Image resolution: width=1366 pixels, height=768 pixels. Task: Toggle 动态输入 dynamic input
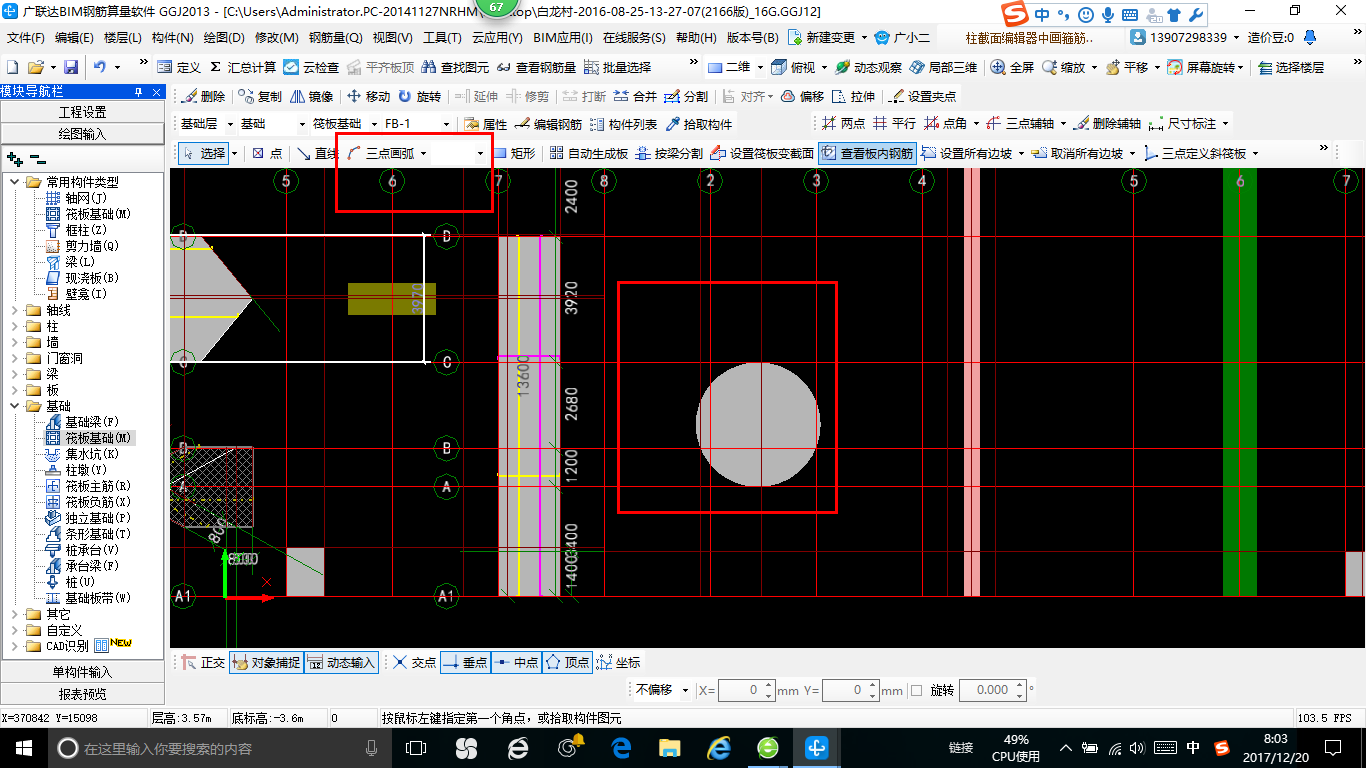tap(341, 662)
